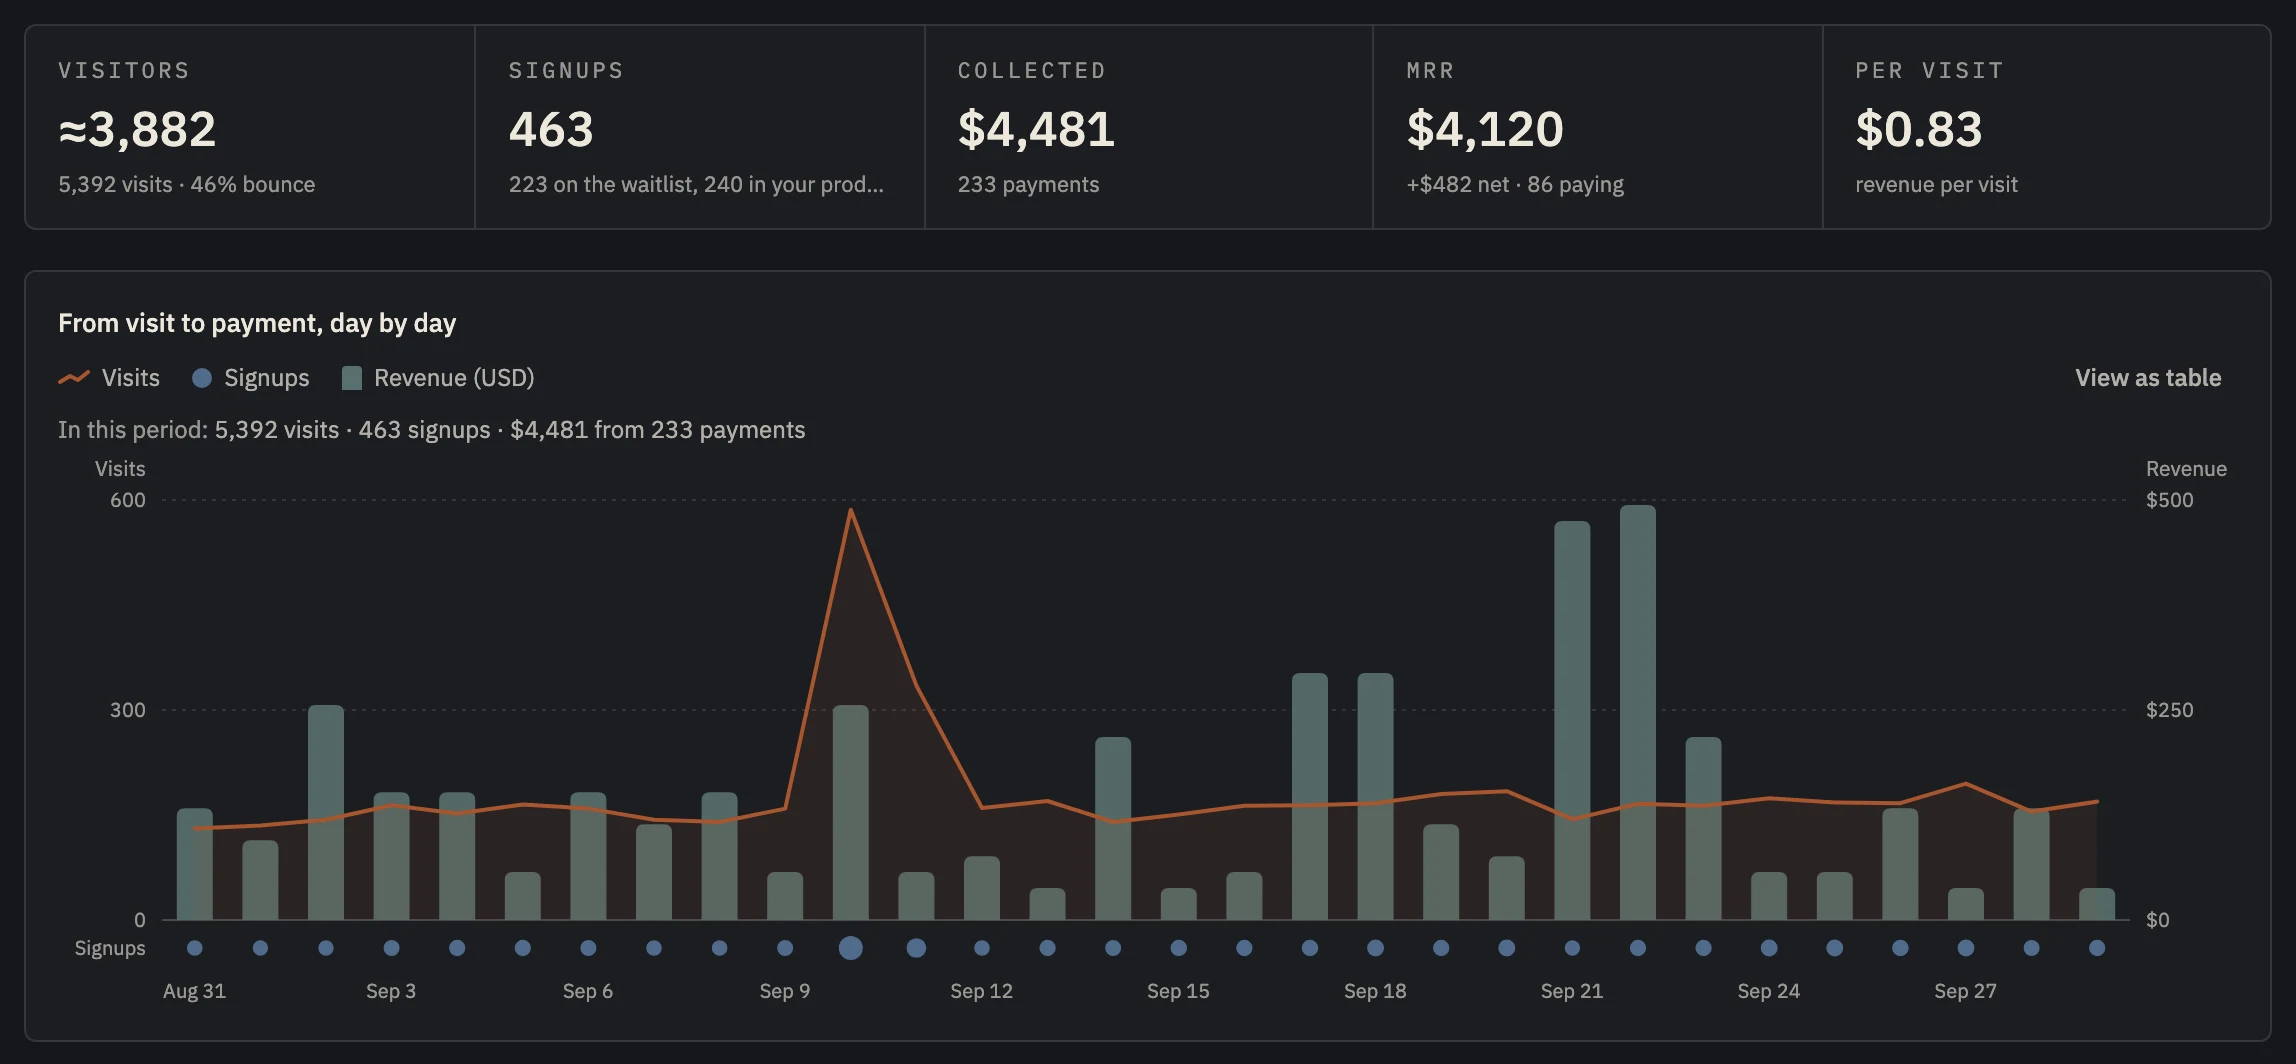The height and width of the screenshot is (1064, 2296).
Task: Select the largest Signups dot in the row
Action: 851,948
